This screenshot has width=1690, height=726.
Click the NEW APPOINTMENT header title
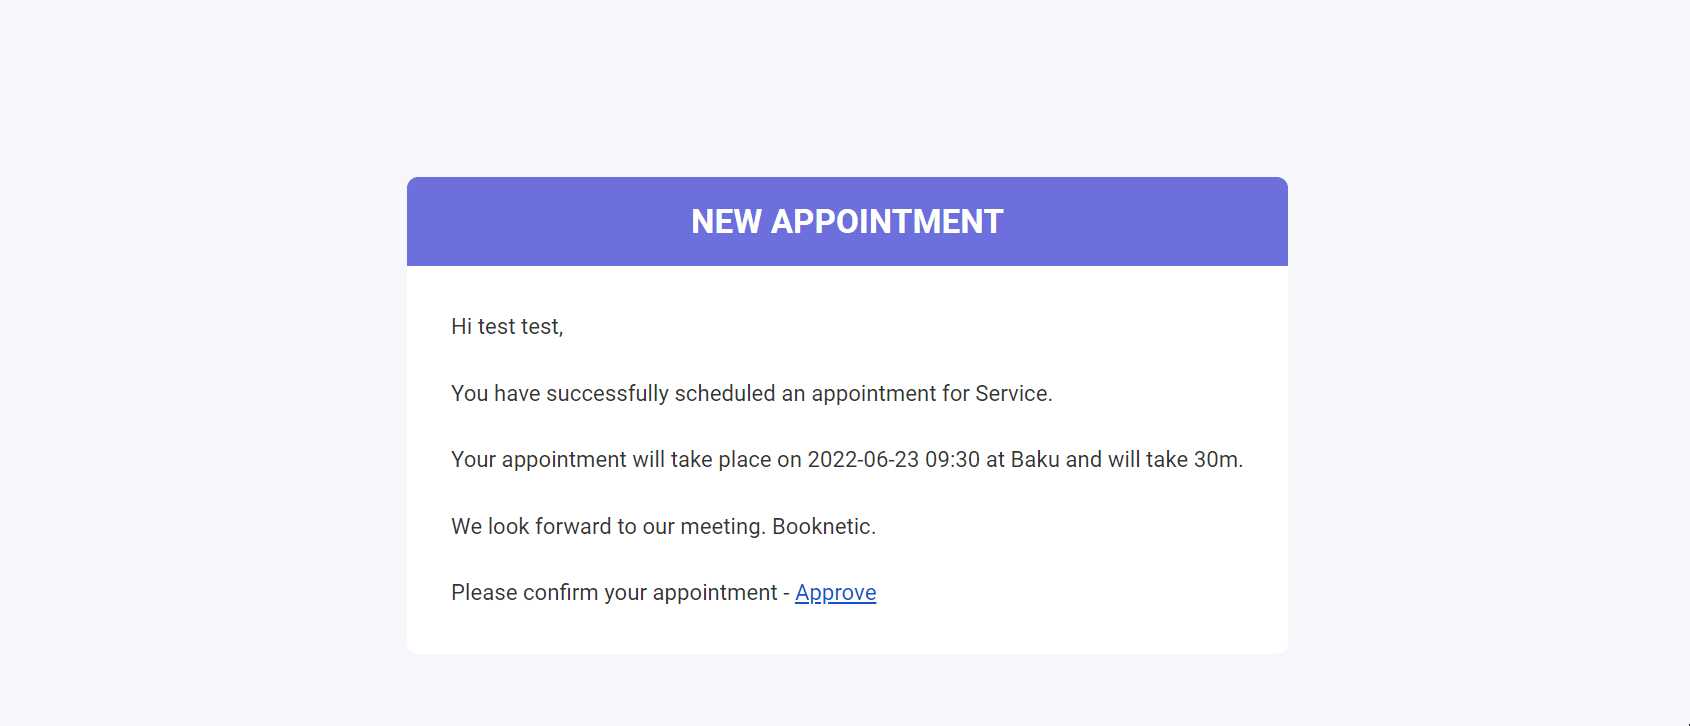pyautogui.click(x=847, y=222)
